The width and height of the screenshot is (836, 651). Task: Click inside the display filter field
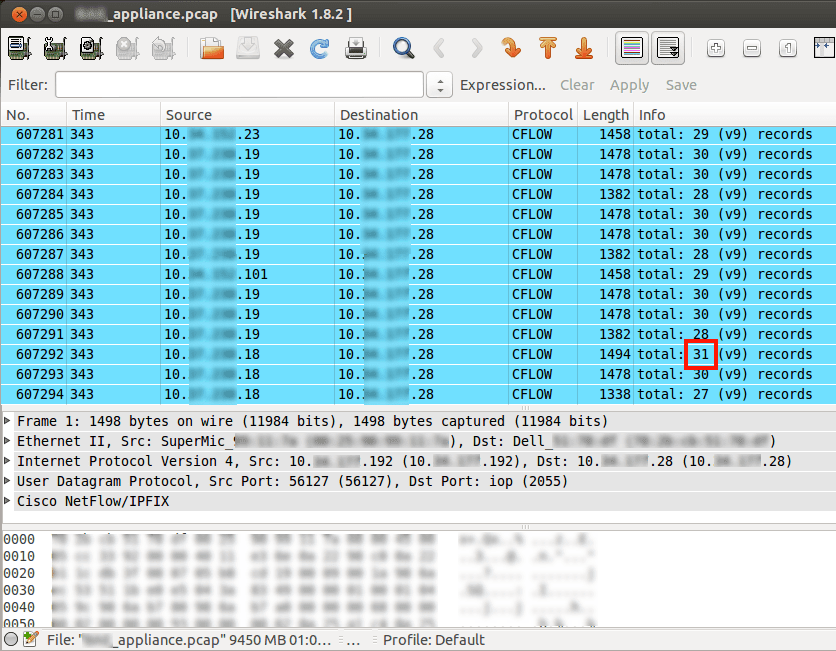tap(239, 85)
